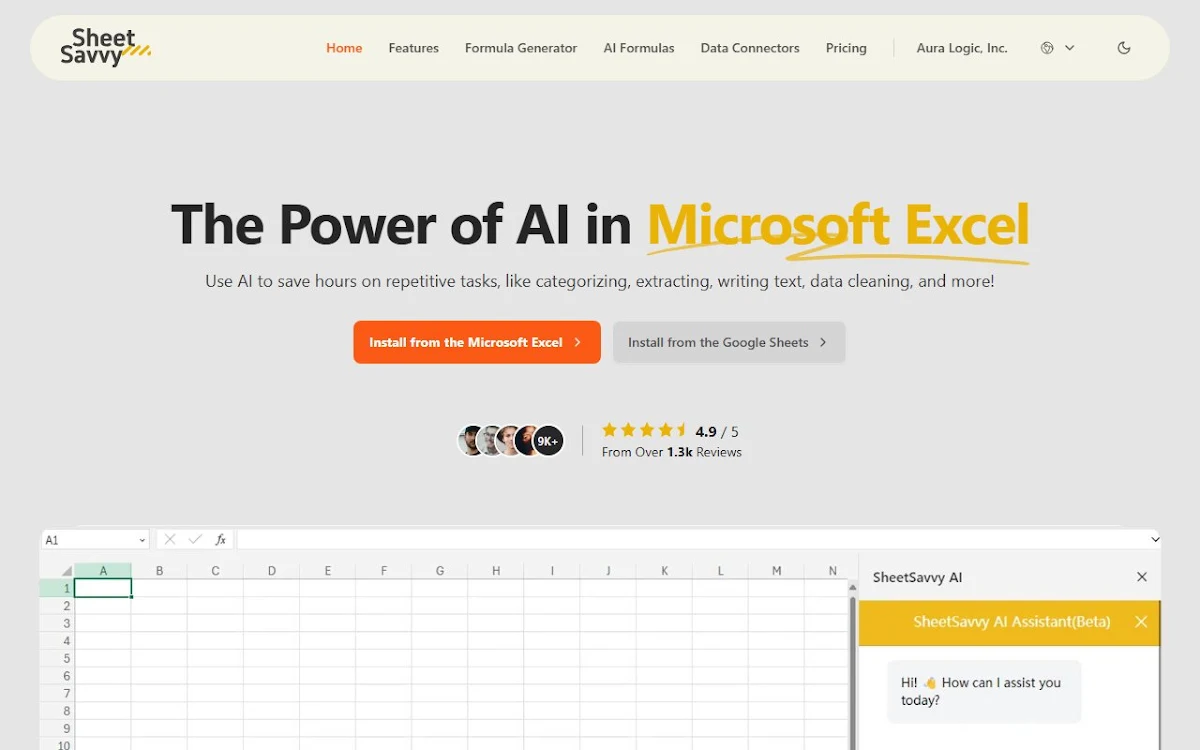Open Data Connectors page
The width and height of the screenshot is (1200, 750).
[750, 48]
